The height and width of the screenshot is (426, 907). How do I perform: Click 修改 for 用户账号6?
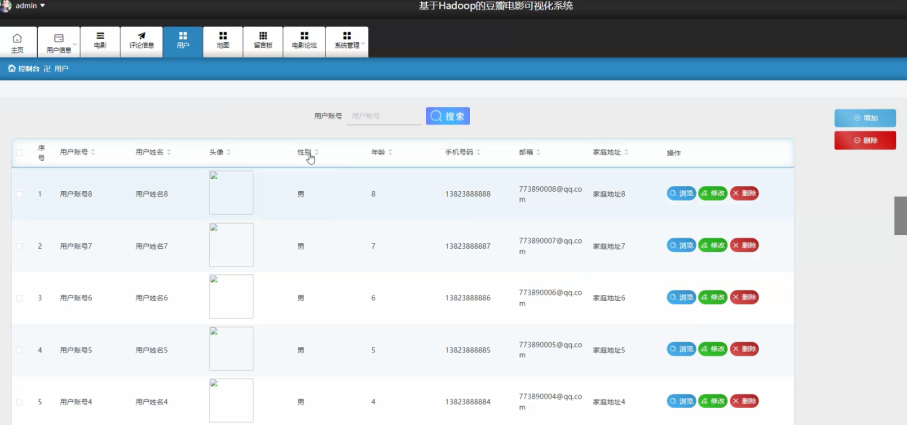(713, 298)
